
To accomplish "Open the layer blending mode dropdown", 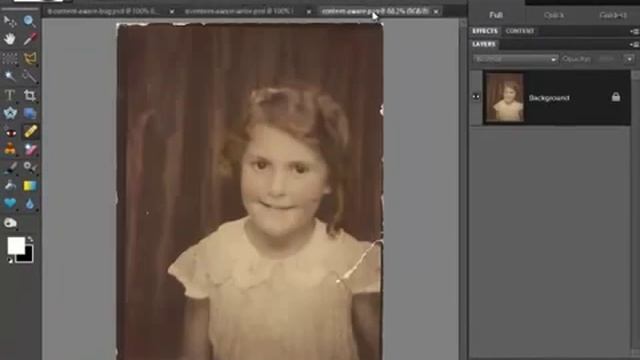I will (515, 59).
